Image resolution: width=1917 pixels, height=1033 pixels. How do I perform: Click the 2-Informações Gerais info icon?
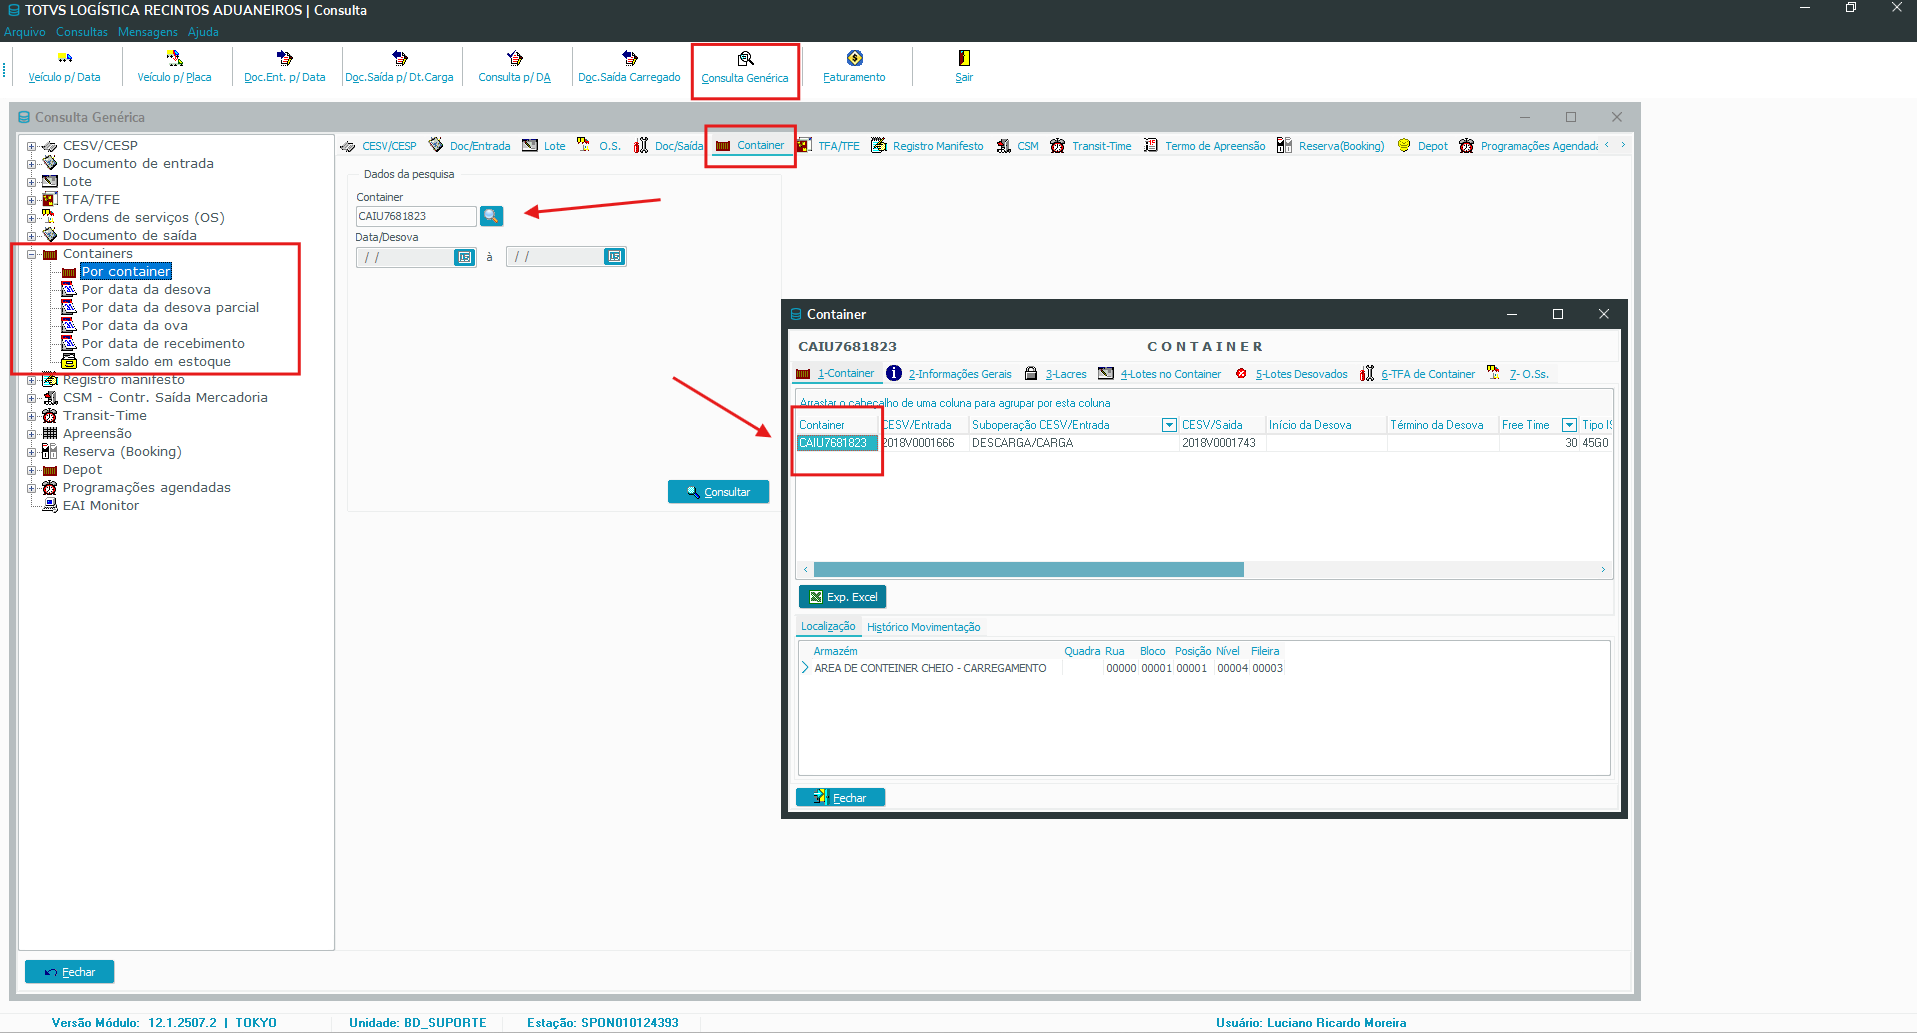point(894,373)
